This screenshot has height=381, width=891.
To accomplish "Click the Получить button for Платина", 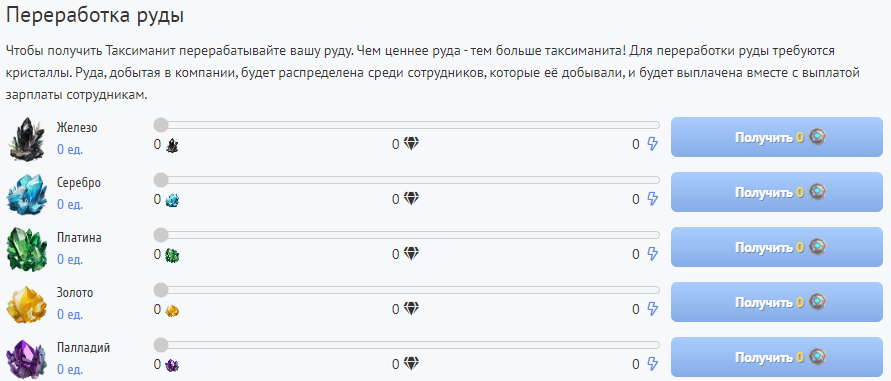I will 780,247.
